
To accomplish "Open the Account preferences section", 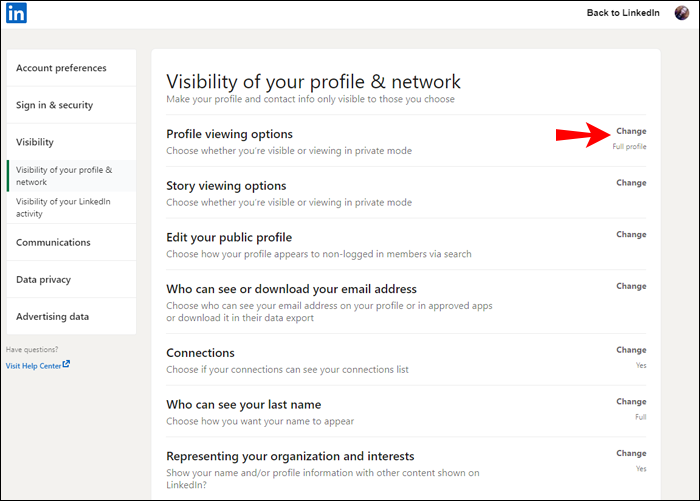I will (61, 68).
